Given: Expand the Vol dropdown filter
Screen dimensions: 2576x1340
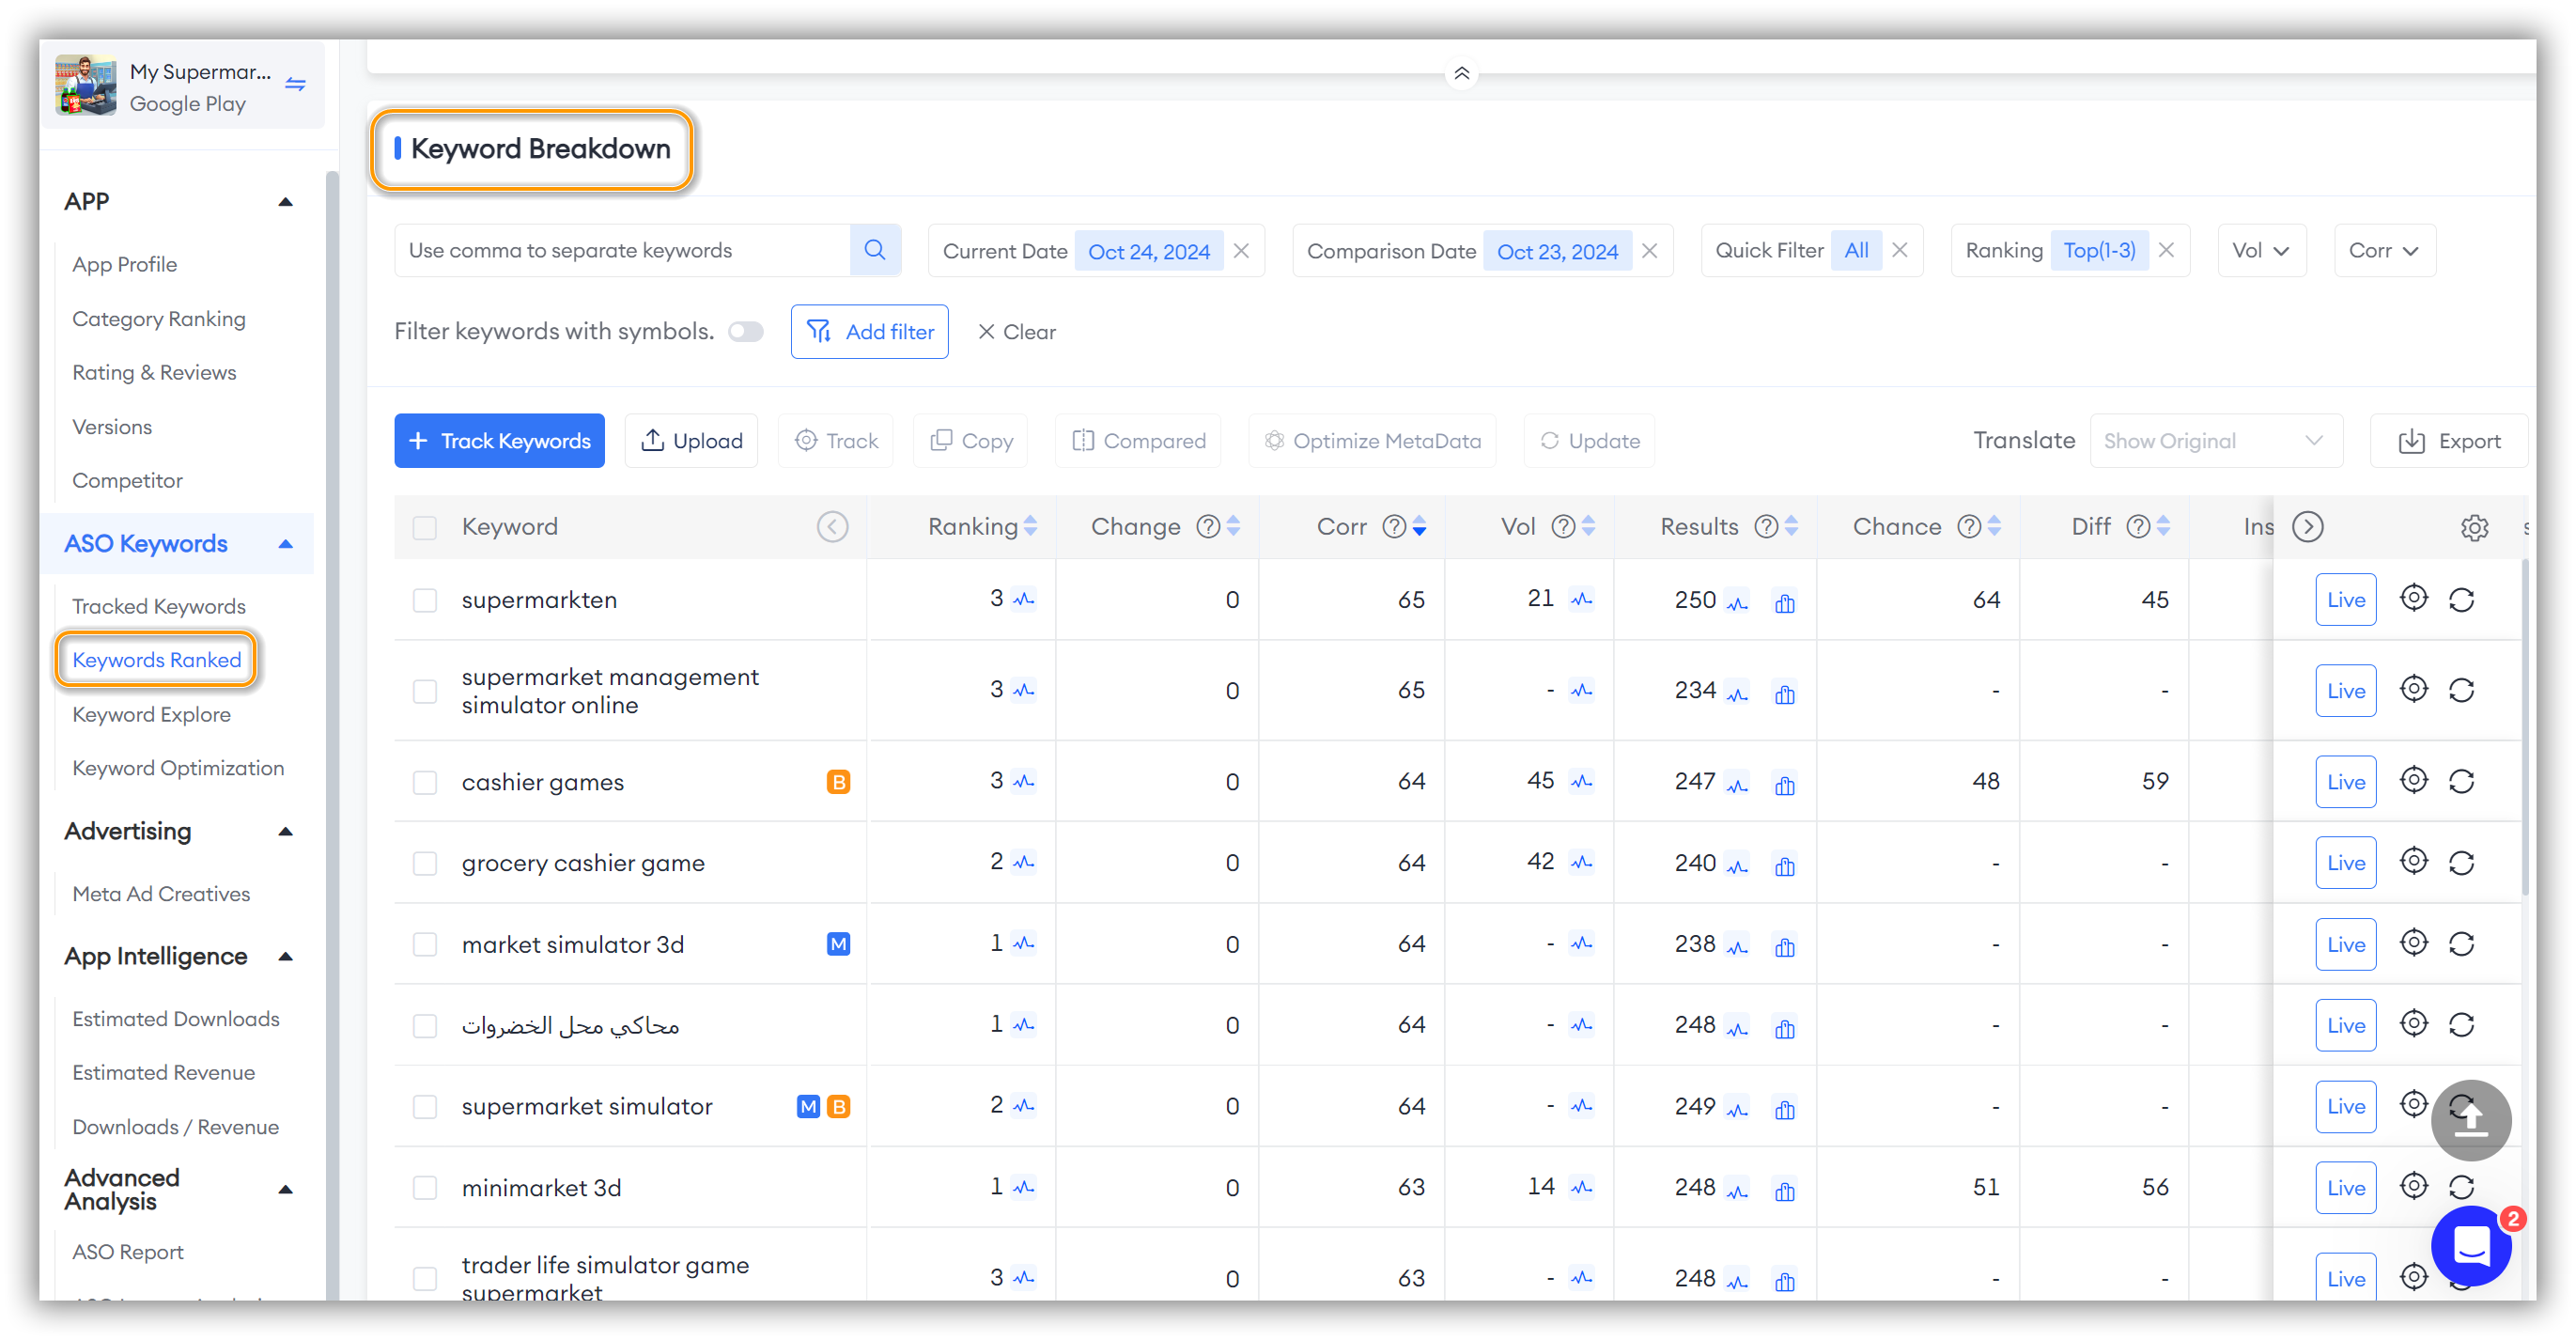Looking at the screenshot, I should click(2259, 251).
